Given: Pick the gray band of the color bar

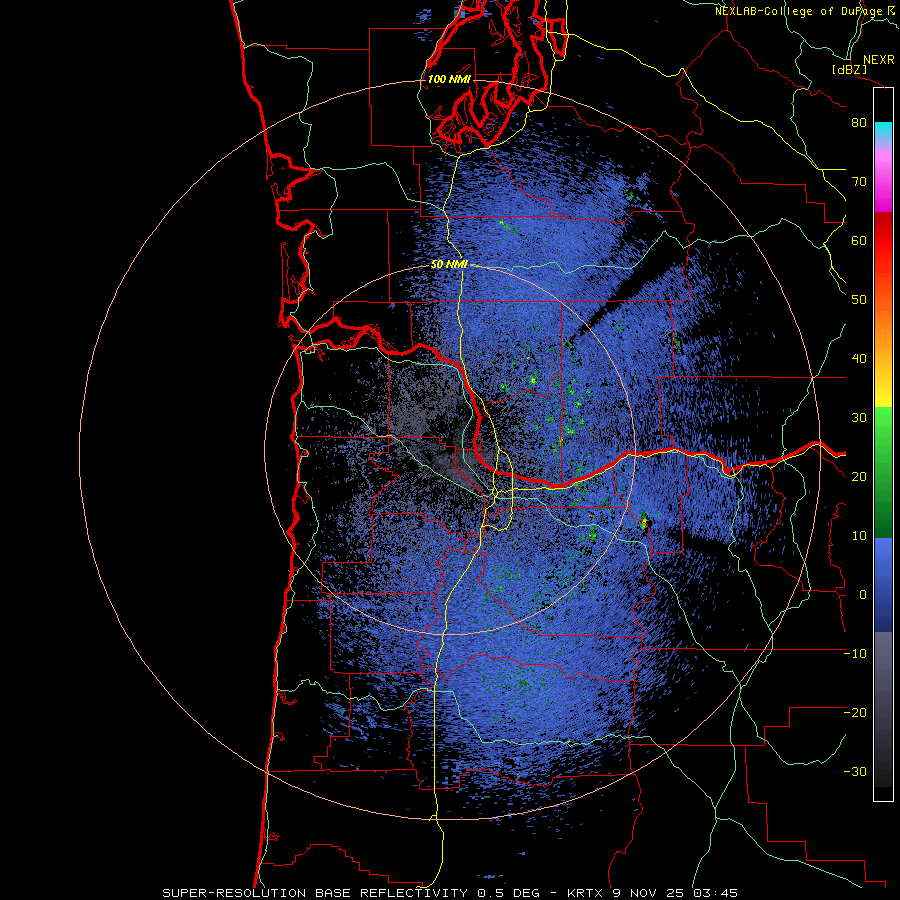Looking at the screenshot, I should (883, 709).
